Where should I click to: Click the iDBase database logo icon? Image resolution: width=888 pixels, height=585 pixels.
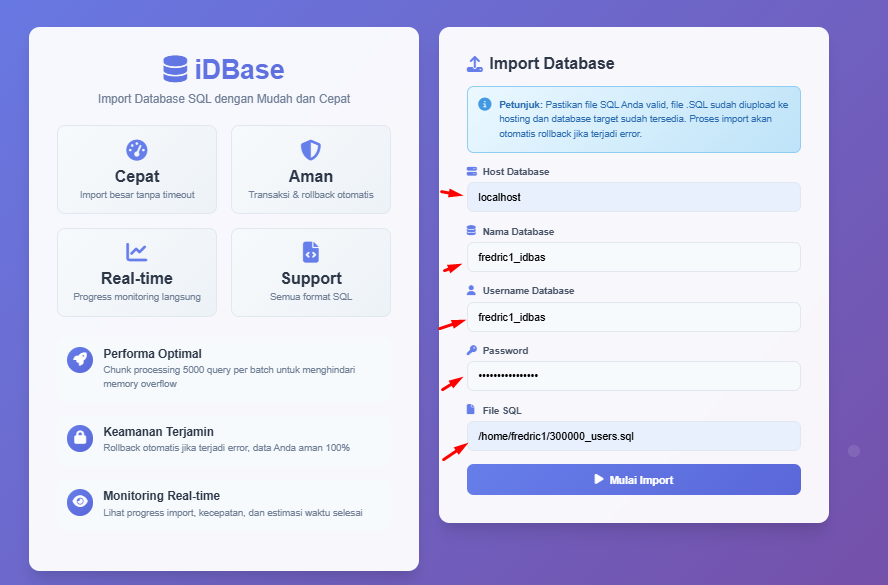(175, 69)
